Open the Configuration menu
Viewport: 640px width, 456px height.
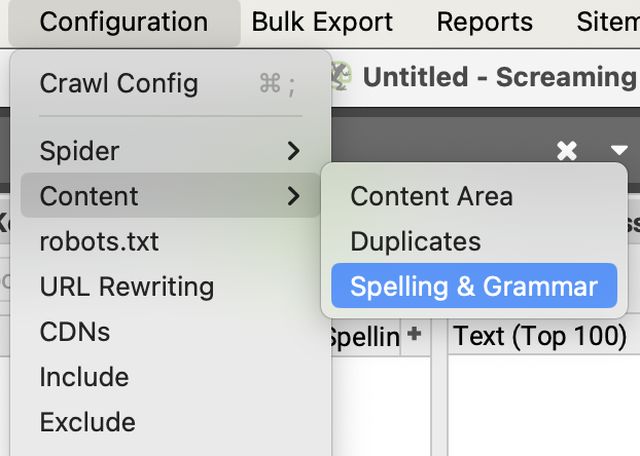click(x=124, y=22)
